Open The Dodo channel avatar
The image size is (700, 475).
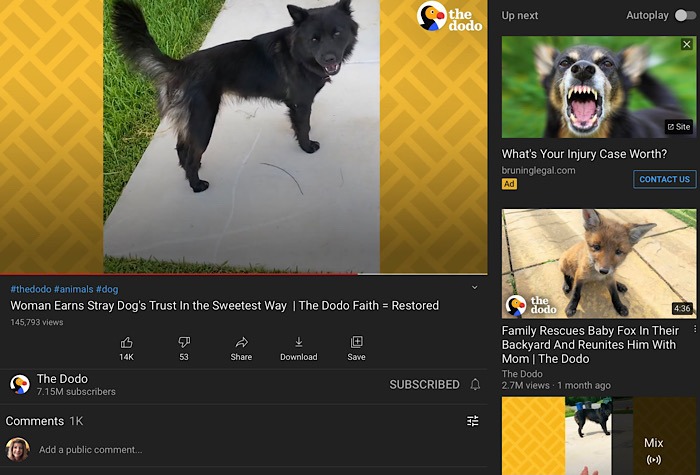pos(19,385)
